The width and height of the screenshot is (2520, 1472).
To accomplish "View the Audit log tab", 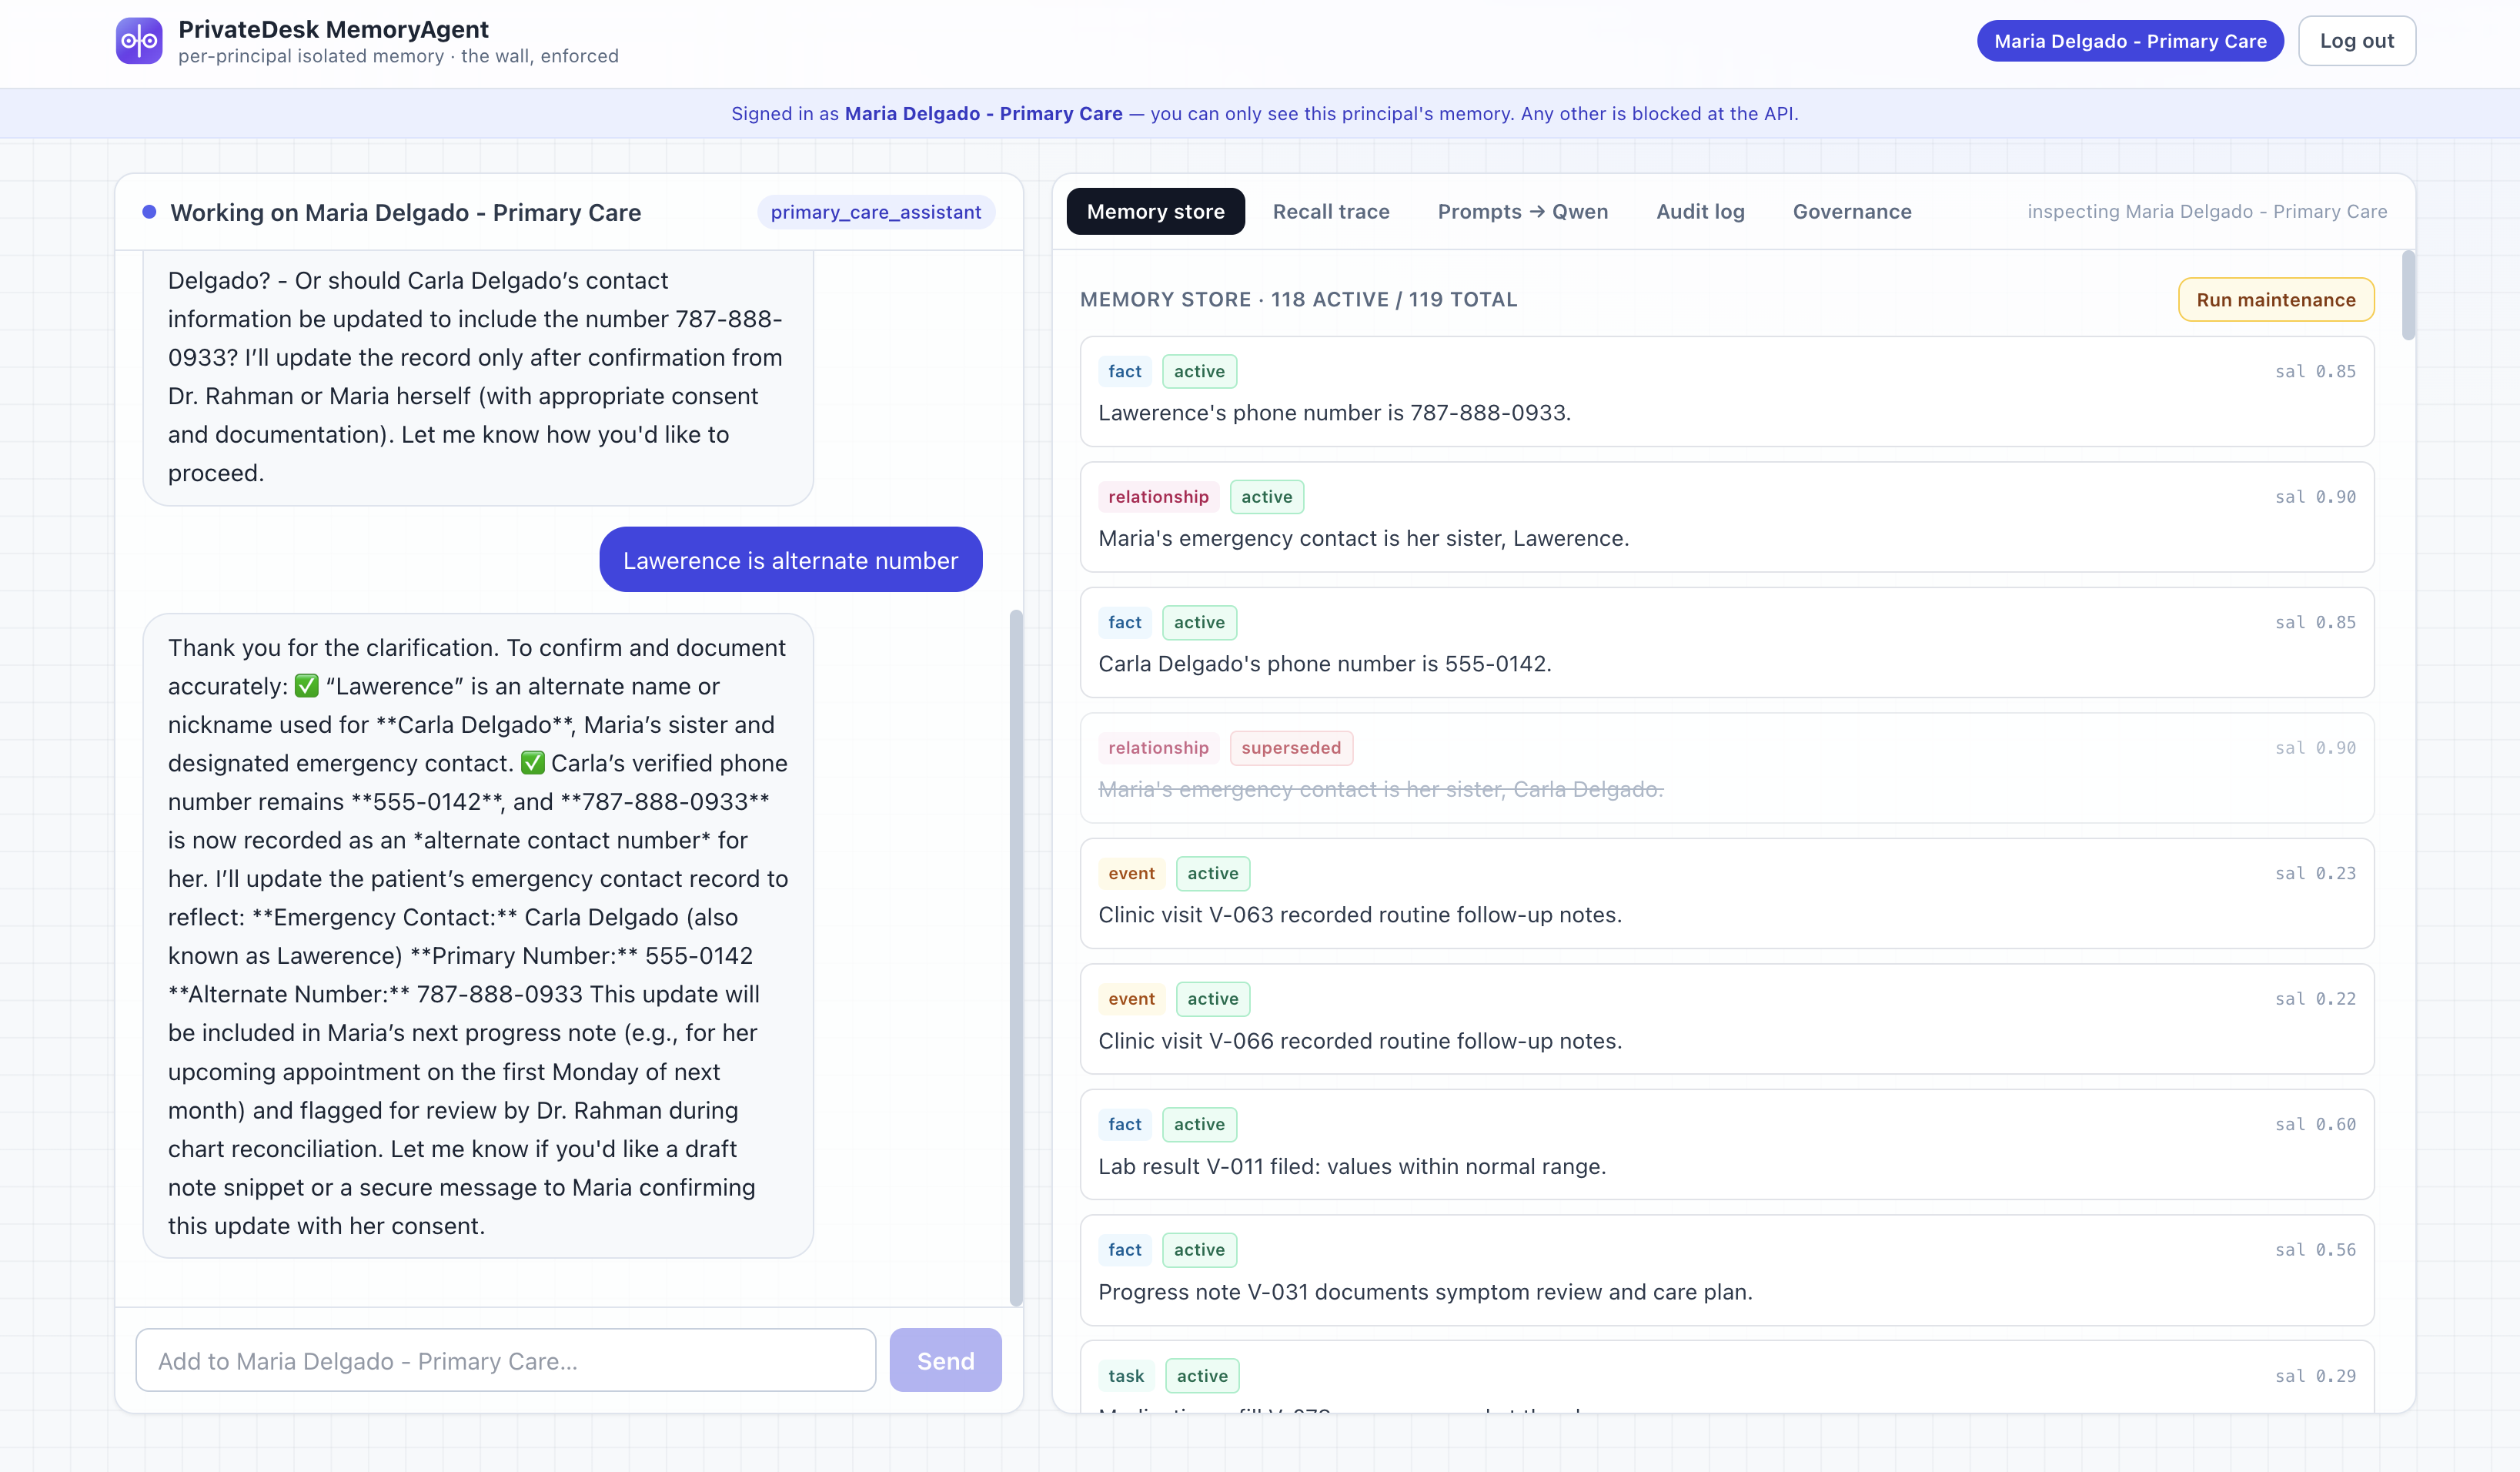I will click(x=1700, y=212).
